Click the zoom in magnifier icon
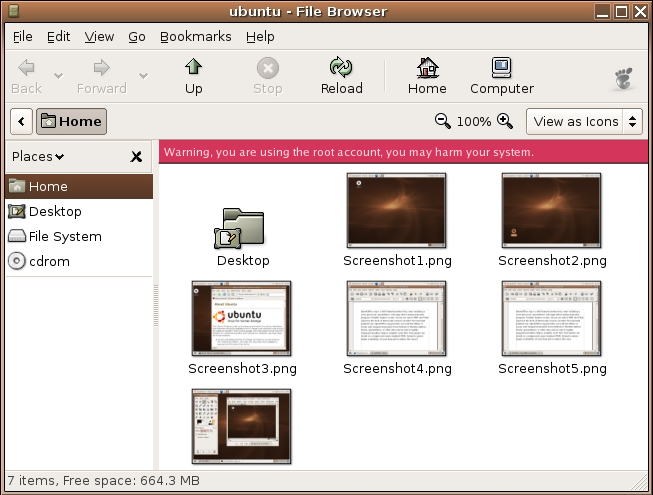 coord(505,121)
